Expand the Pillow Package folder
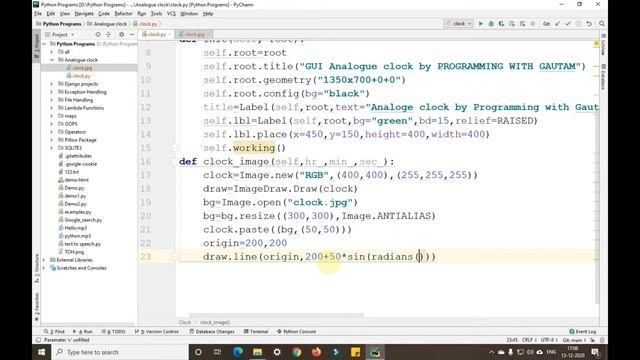Viewport: 640px width, 360px height. 52,140
